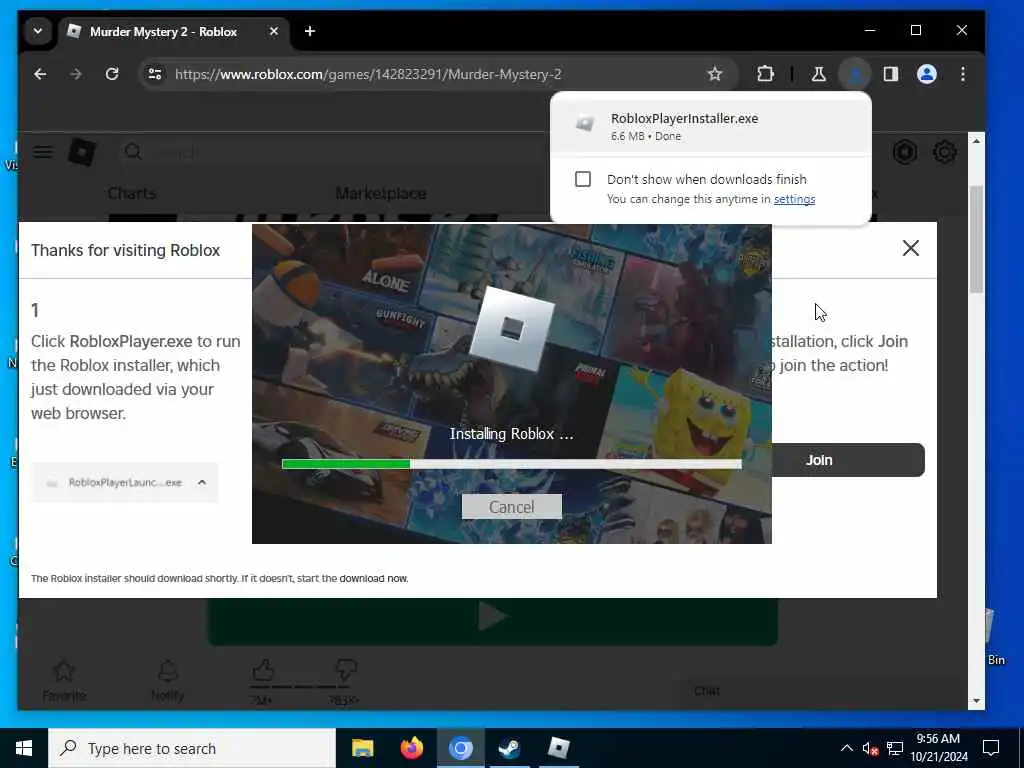Expand the RobloxPlayerLauncher.exe download chevron

point(202,483)
